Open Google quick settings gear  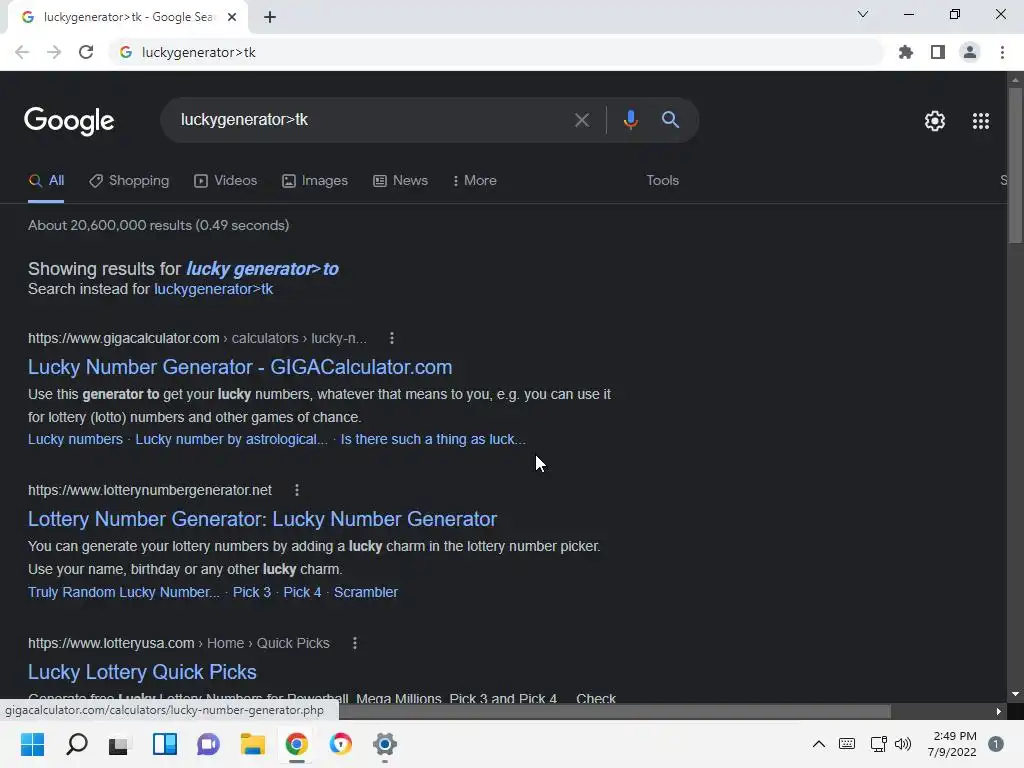coord(935,121)
